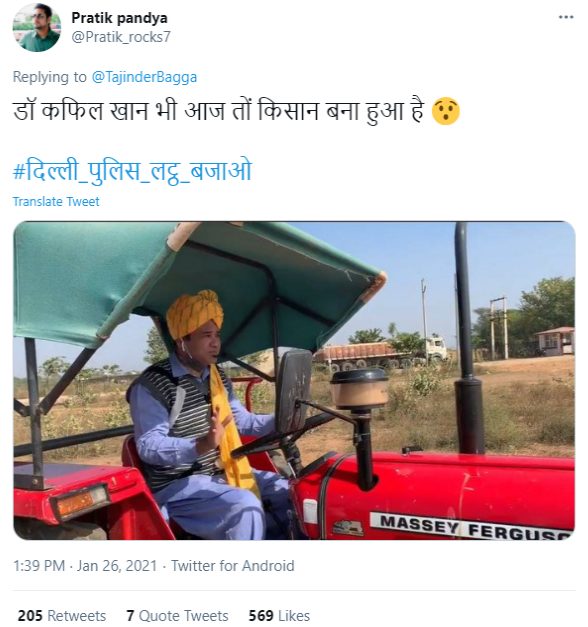Open the Hindi #दिल्ली_पुलिस hashtag link
Image resolution: width=588 pixels, height=627 pixels.
pos(132,172)
